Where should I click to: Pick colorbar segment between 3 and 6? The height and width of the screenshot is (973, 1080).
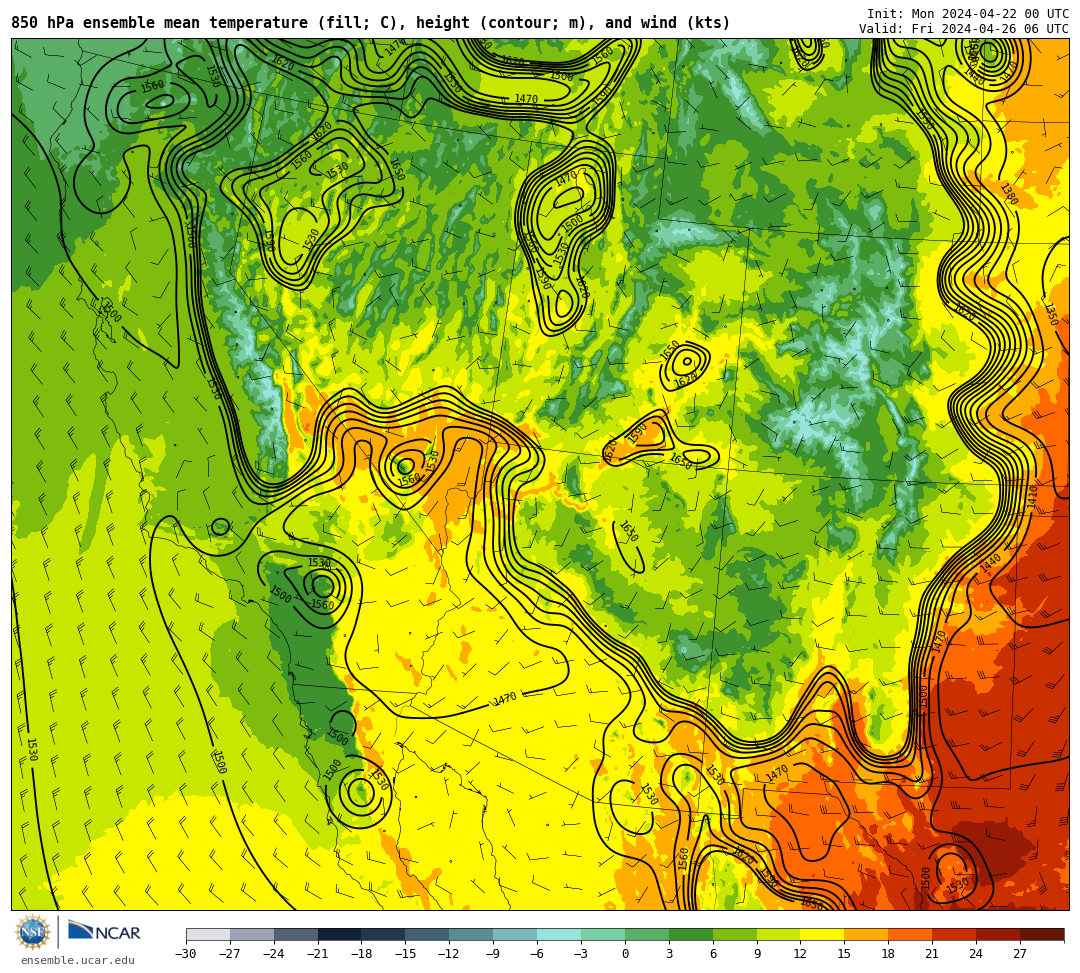point(692,934)
